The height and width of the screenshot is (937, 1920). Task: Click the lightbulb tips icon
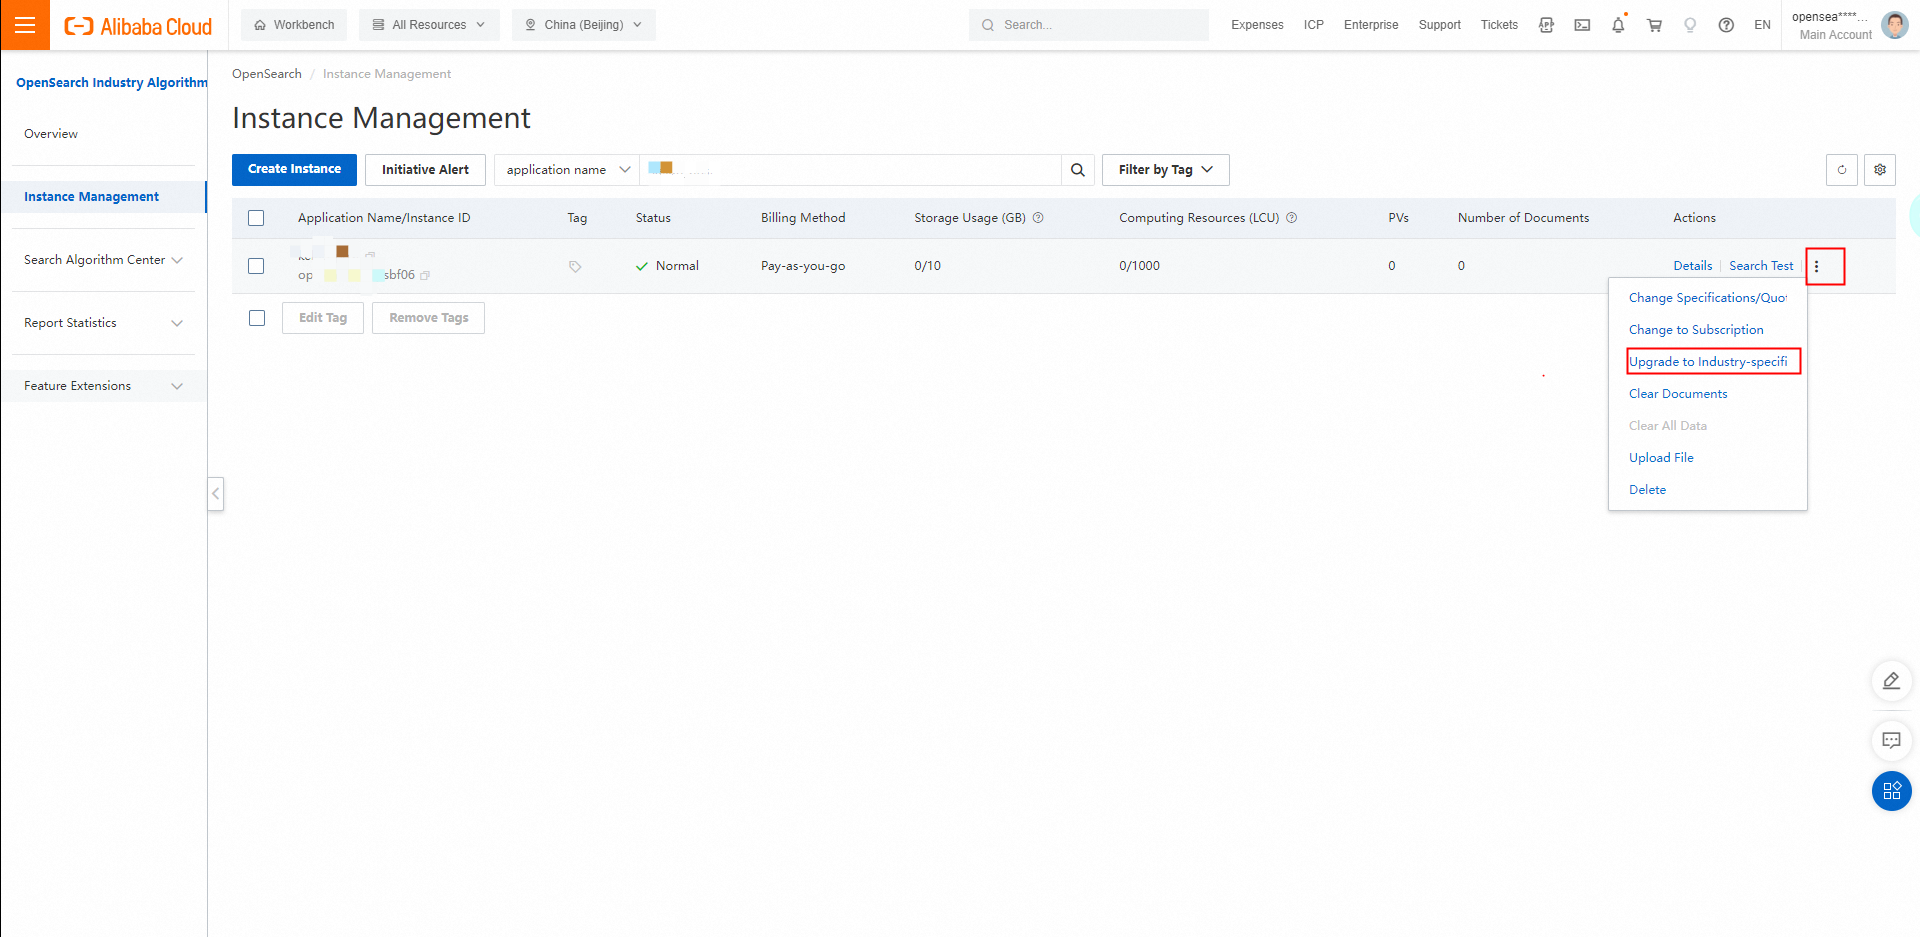click(x=1690, y=25)
